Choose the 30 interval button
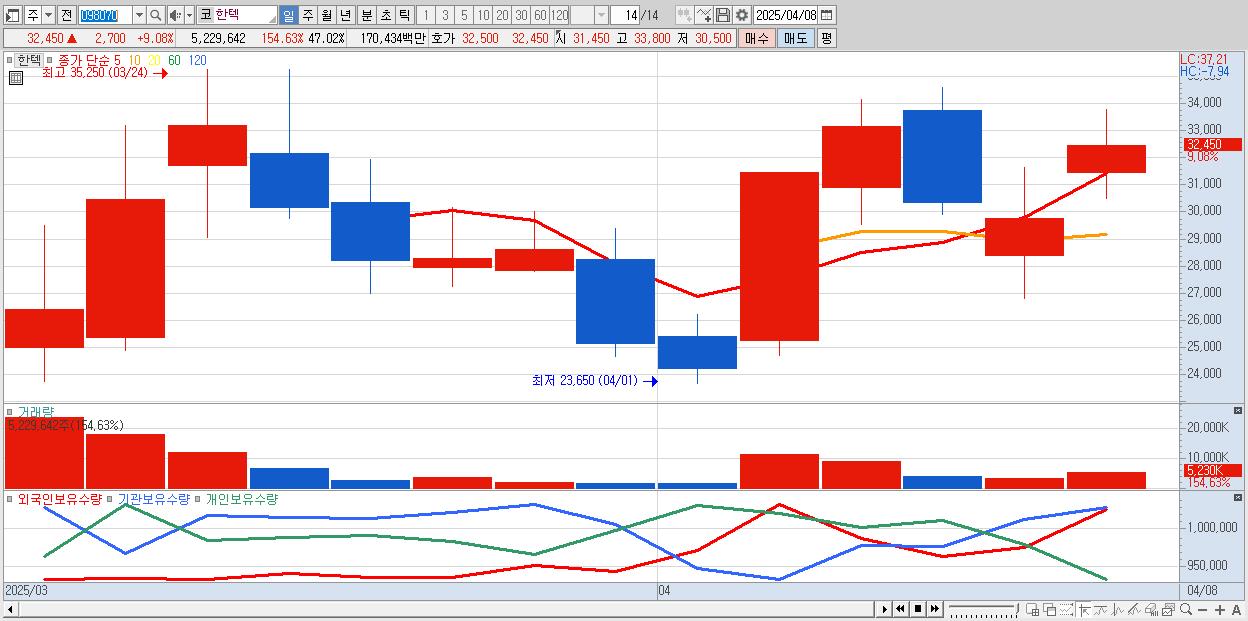1248x621 pixels. click(521, 15)
